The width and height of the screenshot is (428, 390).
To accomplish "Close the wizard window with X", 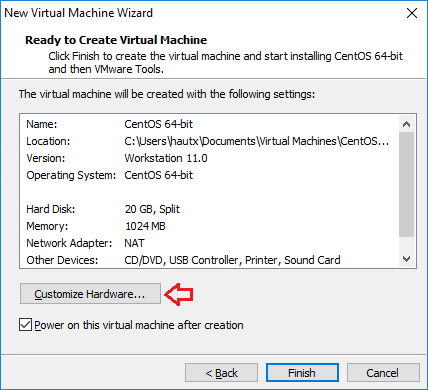I will [x=412, y=13].
